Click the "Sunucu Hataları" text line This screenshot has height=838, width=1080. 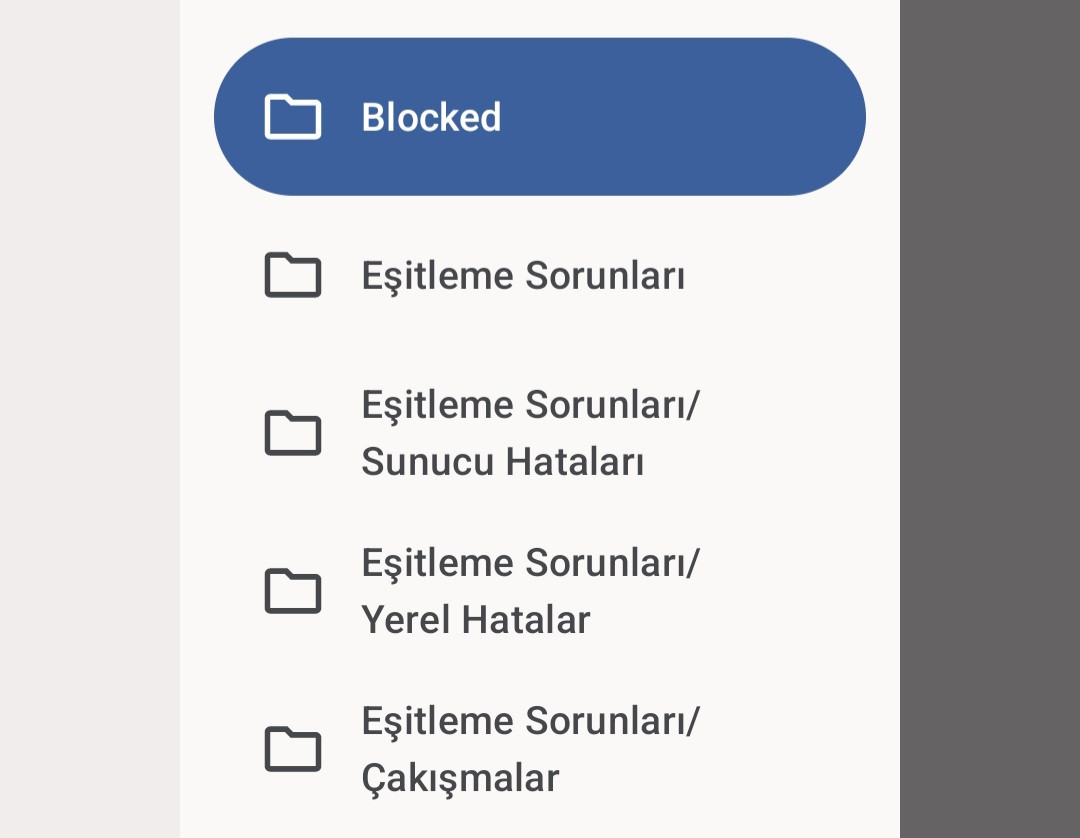[502, 462]
